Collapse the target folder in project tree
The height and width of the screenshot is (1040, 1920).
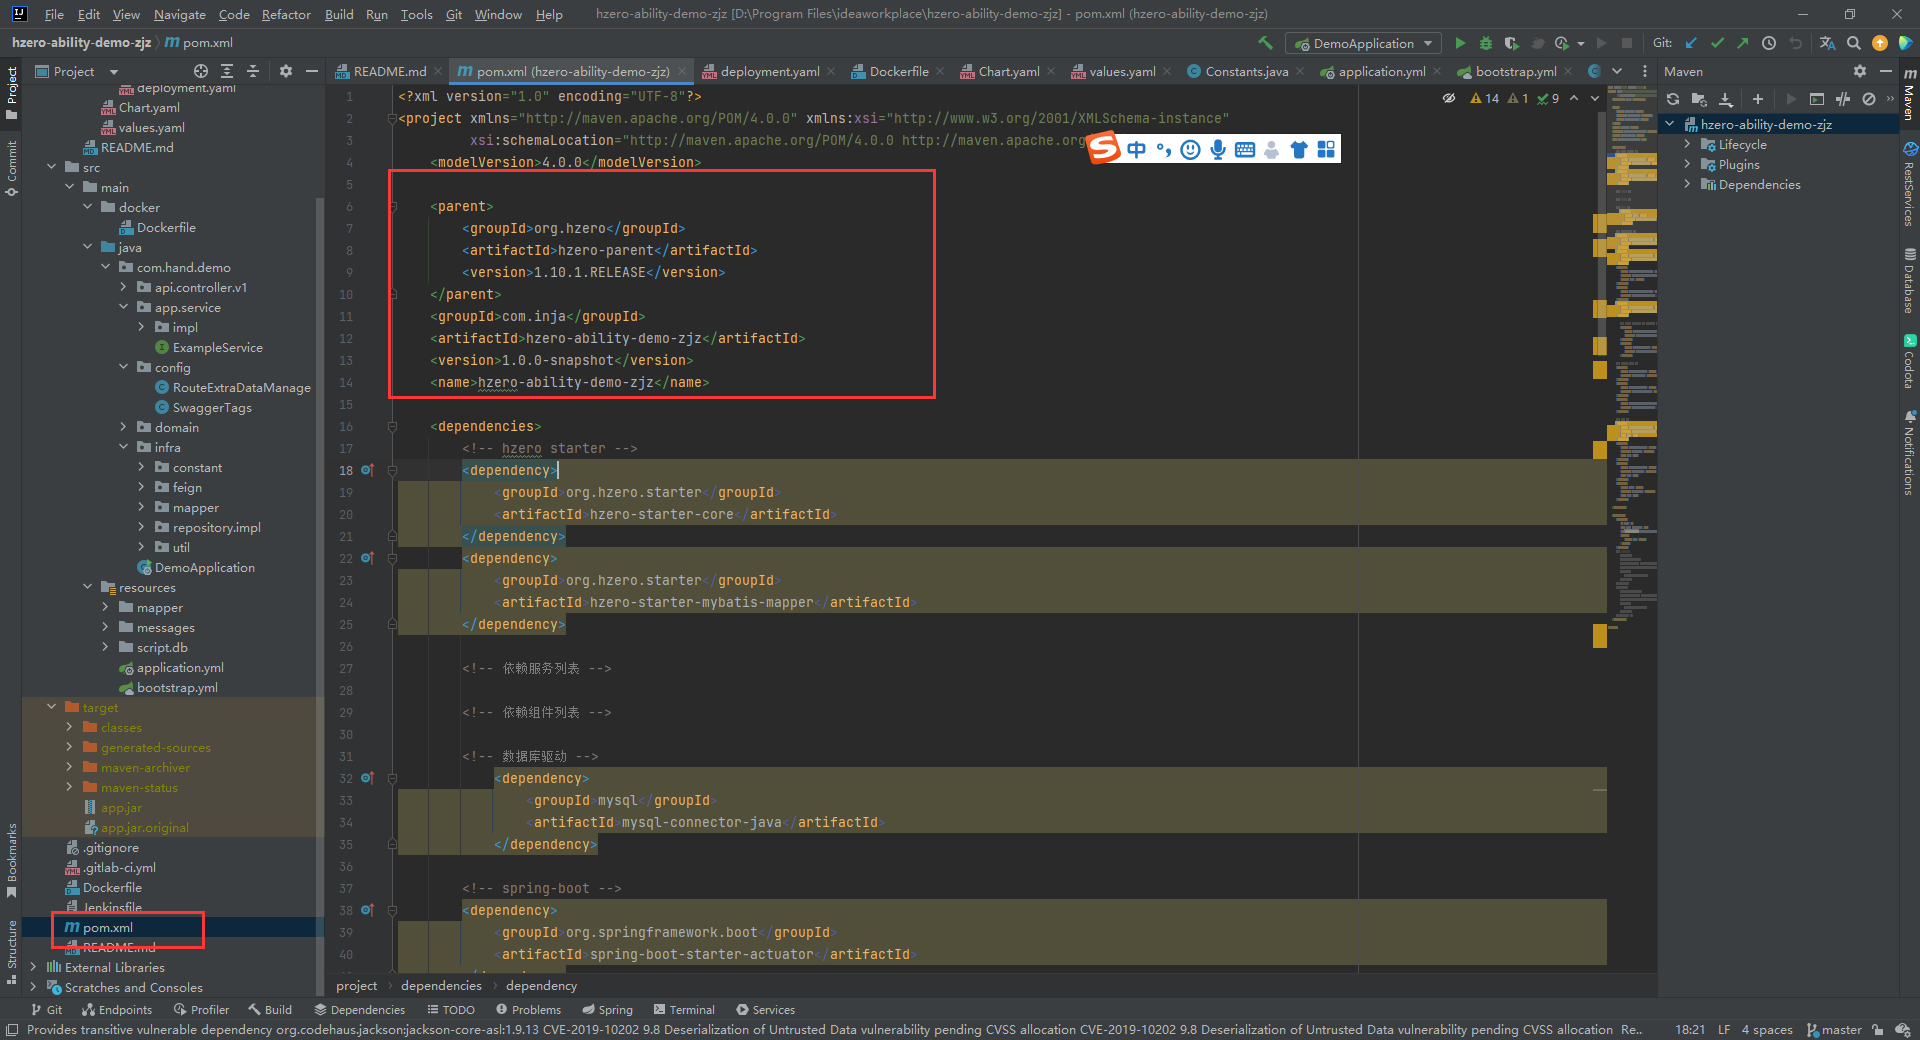point(52,707)
